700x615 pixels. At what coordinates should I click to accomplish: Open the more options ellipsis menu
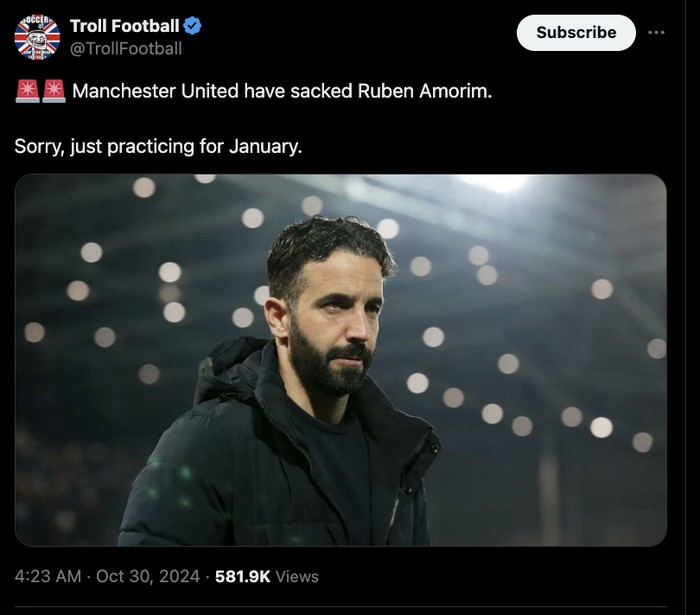pos(656,32)
